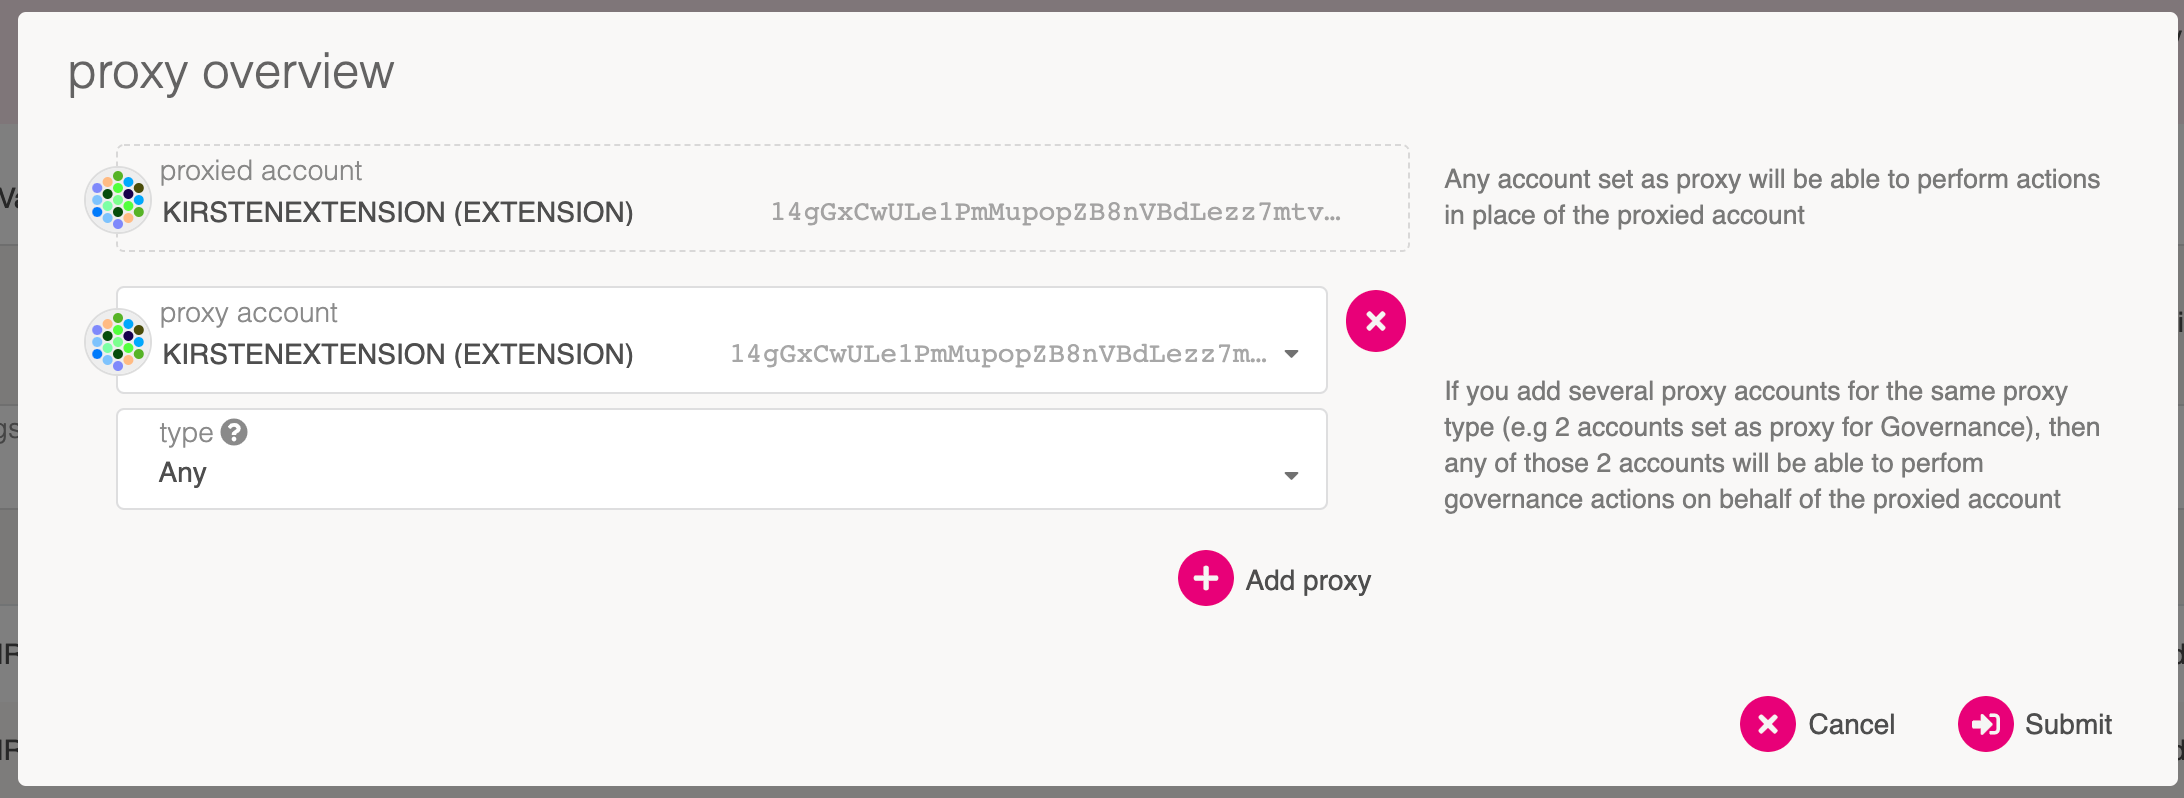Click the proxied account identicon

click(118, 200)
